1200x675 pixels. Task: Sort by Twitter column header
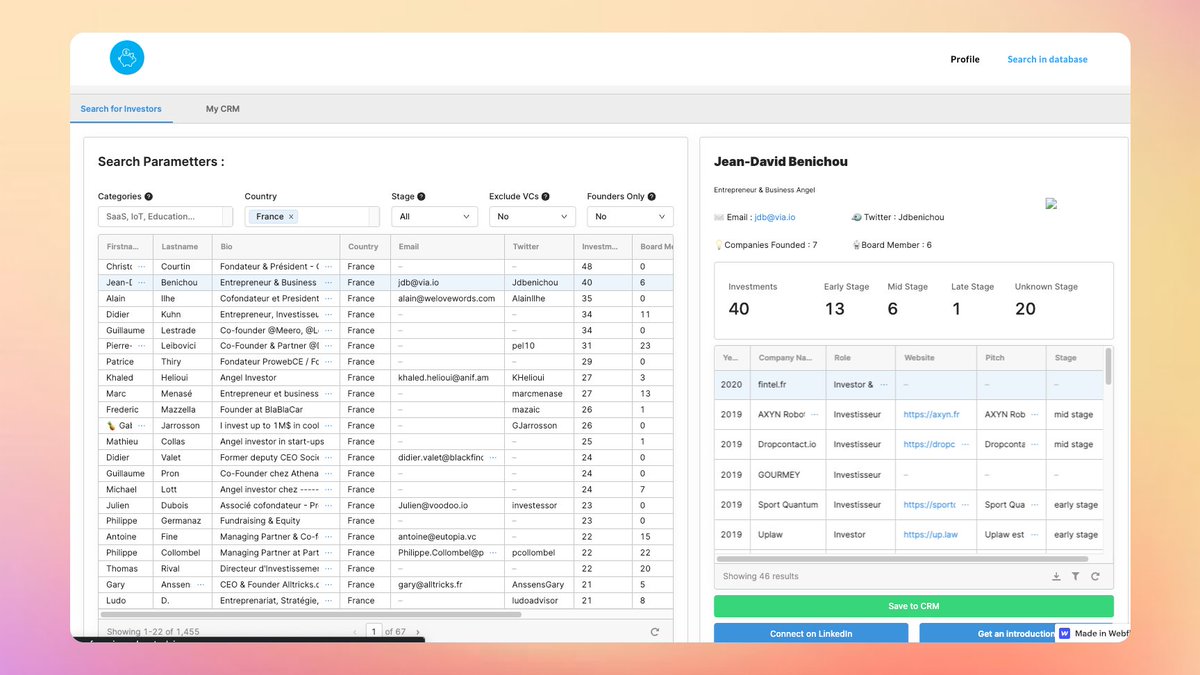tap(539, 246)
